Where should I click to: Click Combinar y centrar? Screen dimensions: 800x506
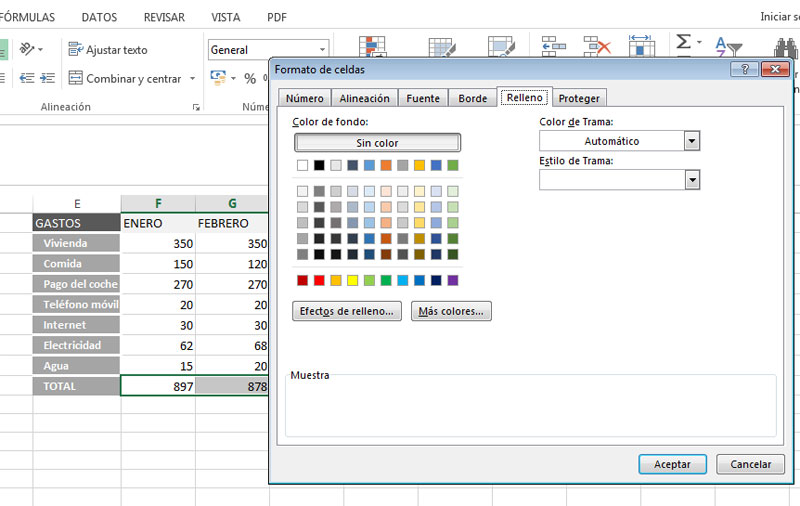pyautogui.click(x=125, y=79)
